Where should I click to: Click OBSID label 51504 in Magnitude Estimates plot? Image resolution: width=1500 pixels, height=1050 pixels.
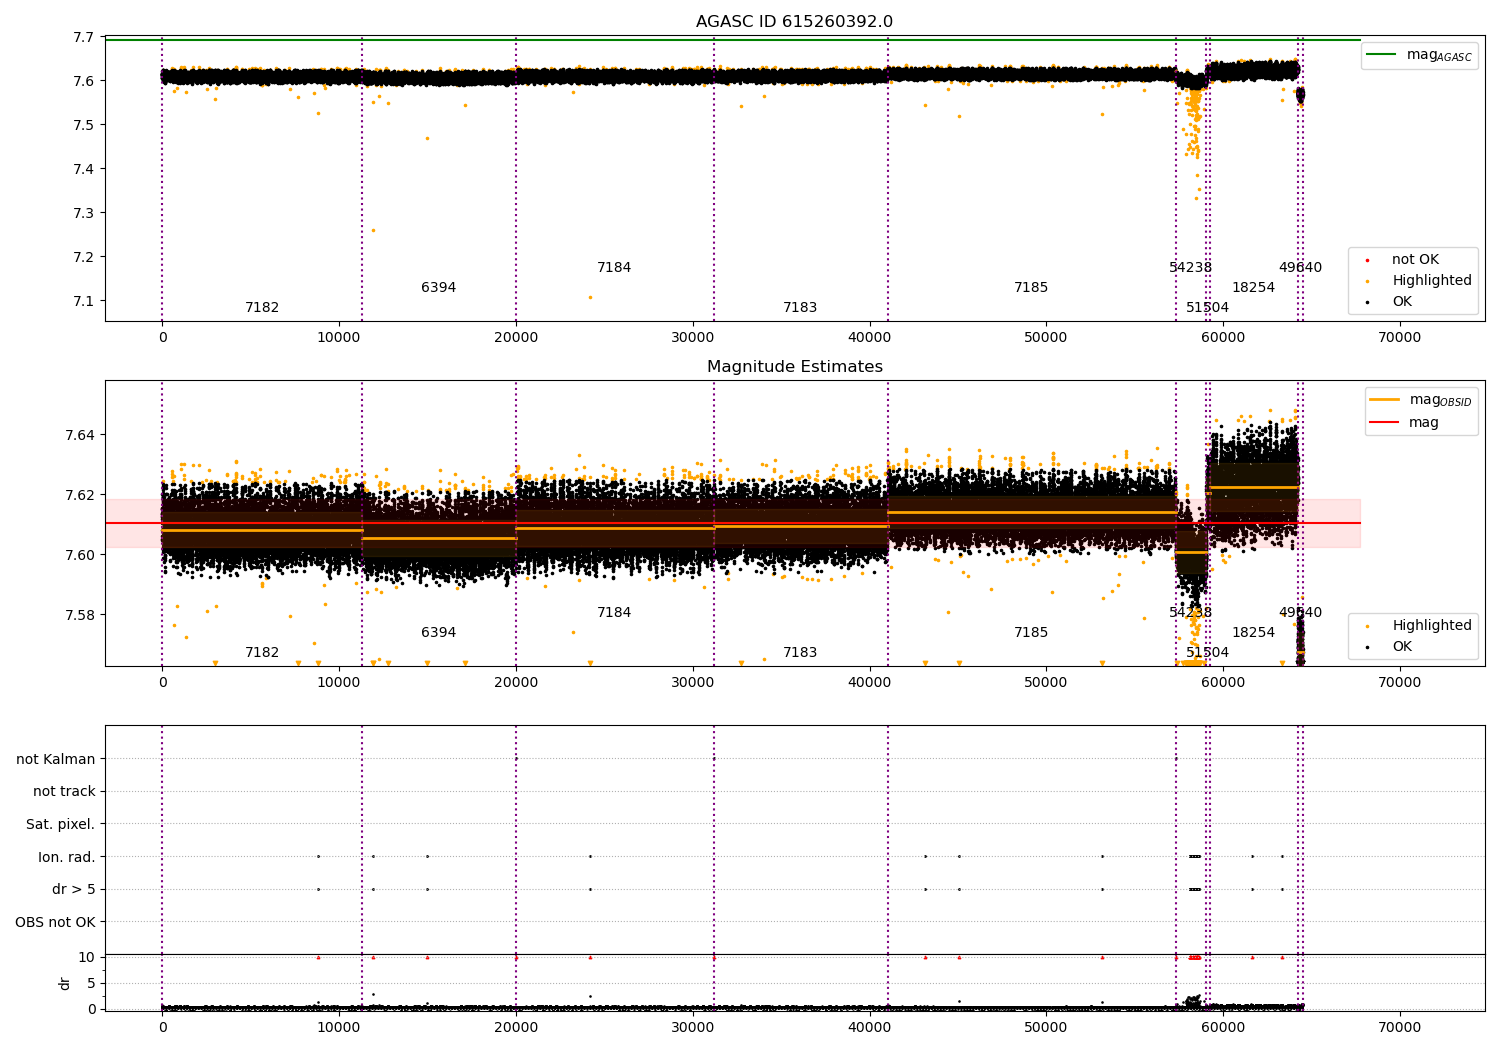(x=1207, y=653)
